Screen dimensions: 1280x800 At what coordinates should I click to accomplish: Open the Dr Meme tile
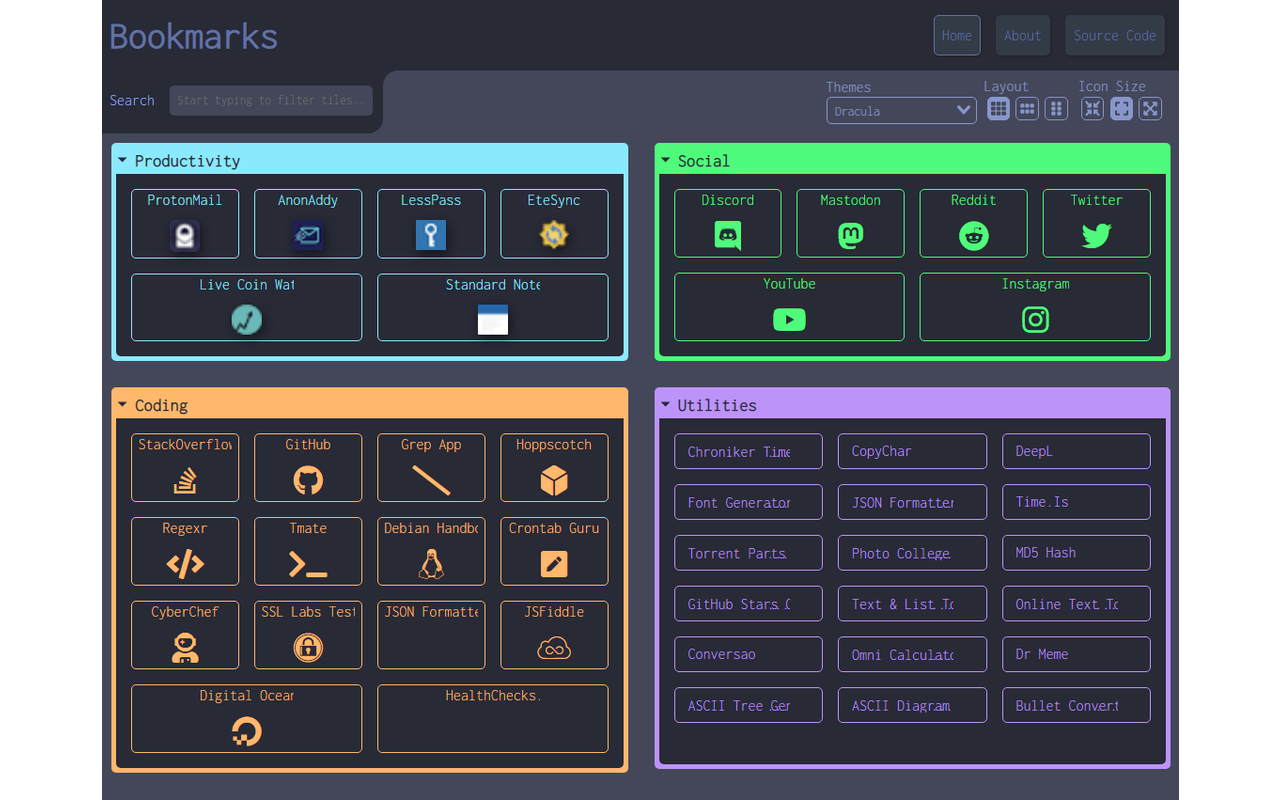(1076, 654)
